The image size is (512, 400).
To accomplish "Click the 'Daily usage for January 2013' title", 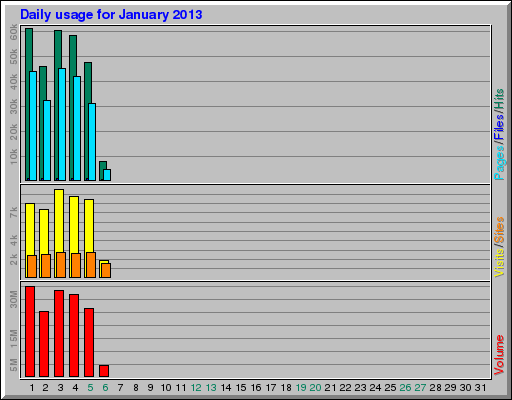I will tap(111, 15).
